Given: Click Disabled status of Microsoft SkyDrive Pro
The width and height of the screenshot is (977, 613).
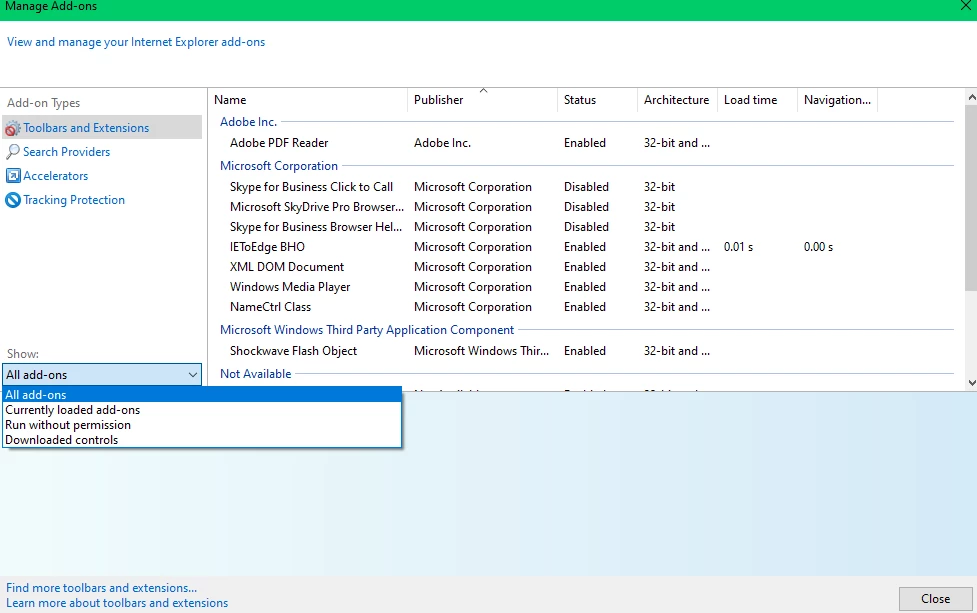Looking at the screenshot, I should pos(586,207).
